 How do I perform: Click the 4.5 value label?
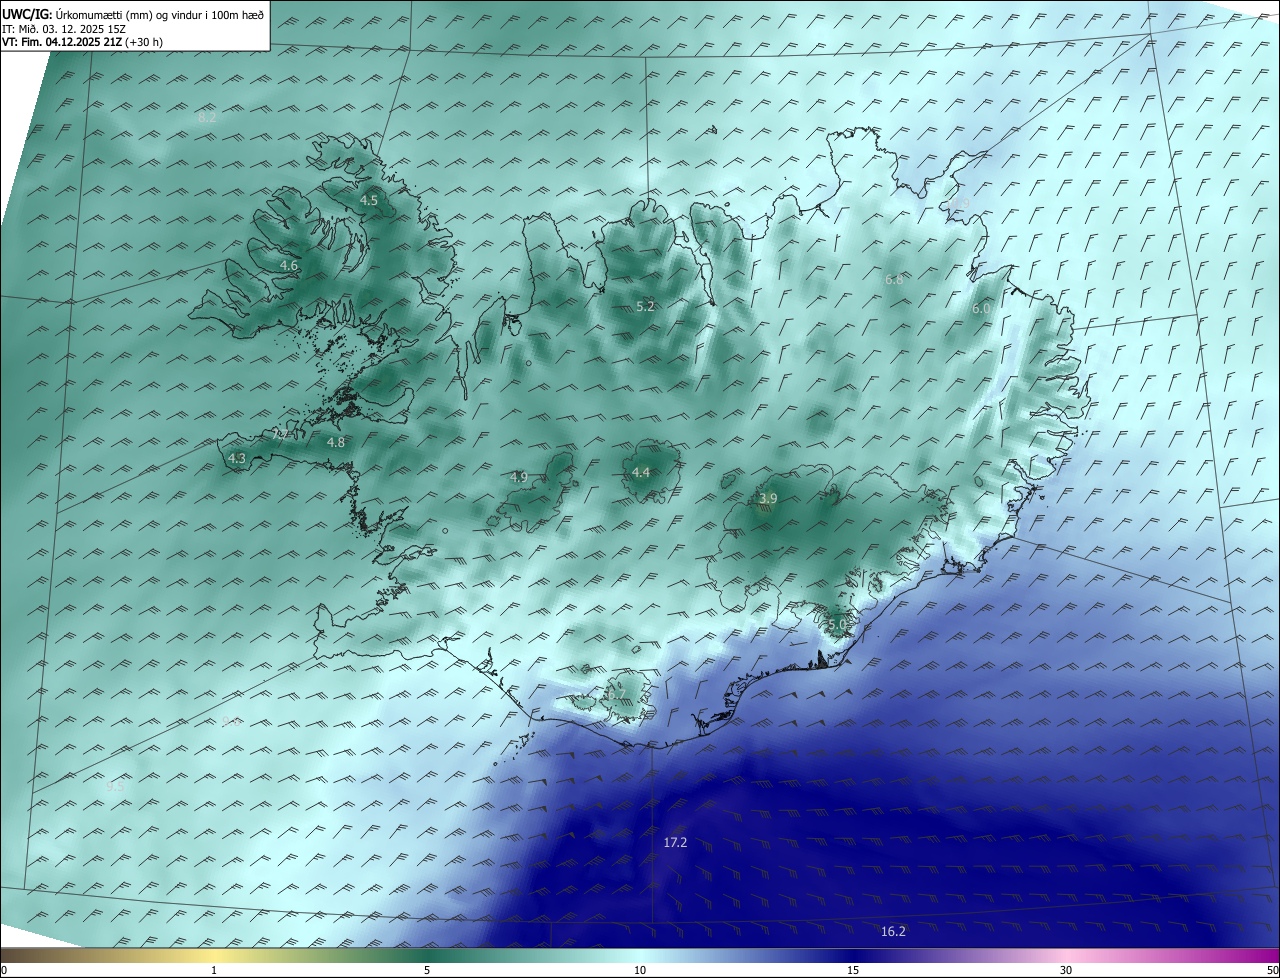369,200
